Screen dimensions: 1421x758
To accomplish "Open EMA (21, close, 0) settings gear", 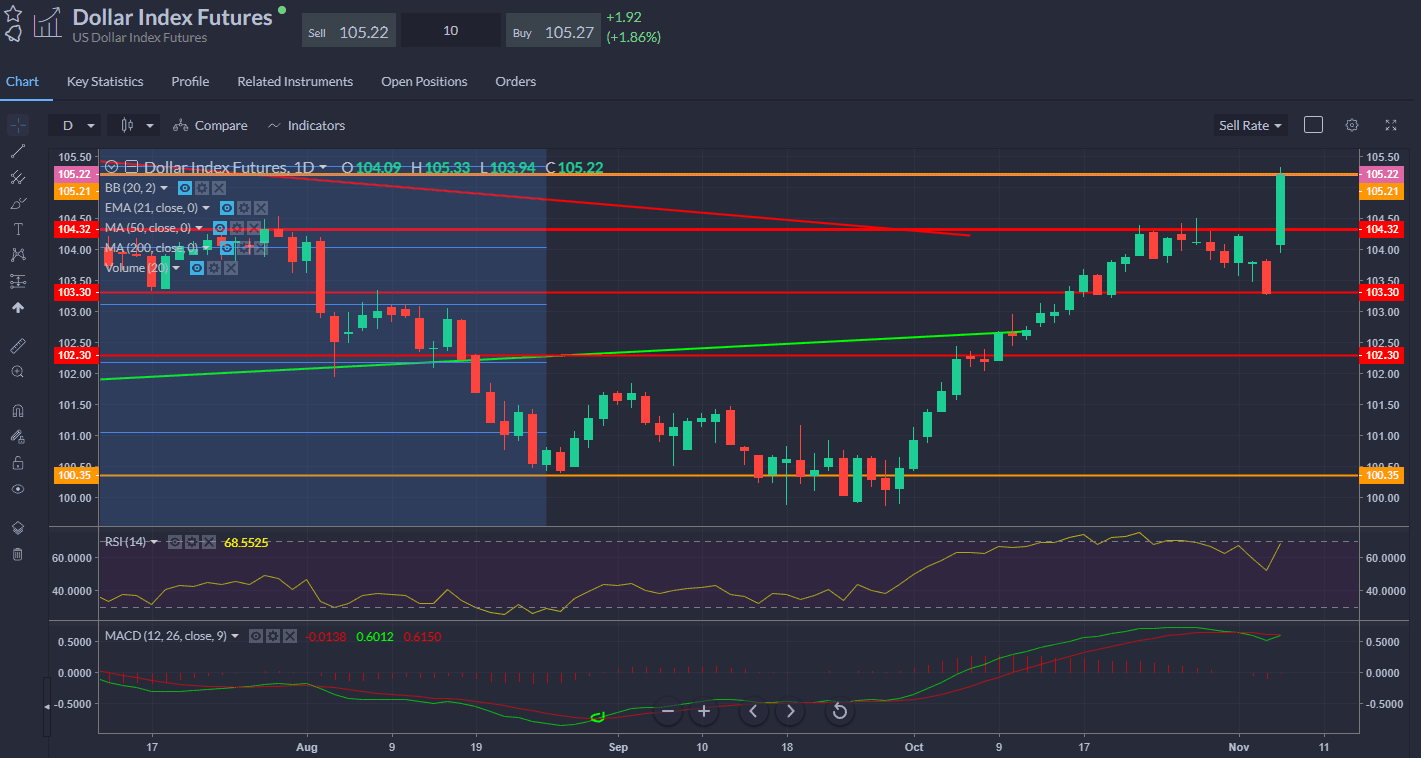I will click(x=244, y=208).
